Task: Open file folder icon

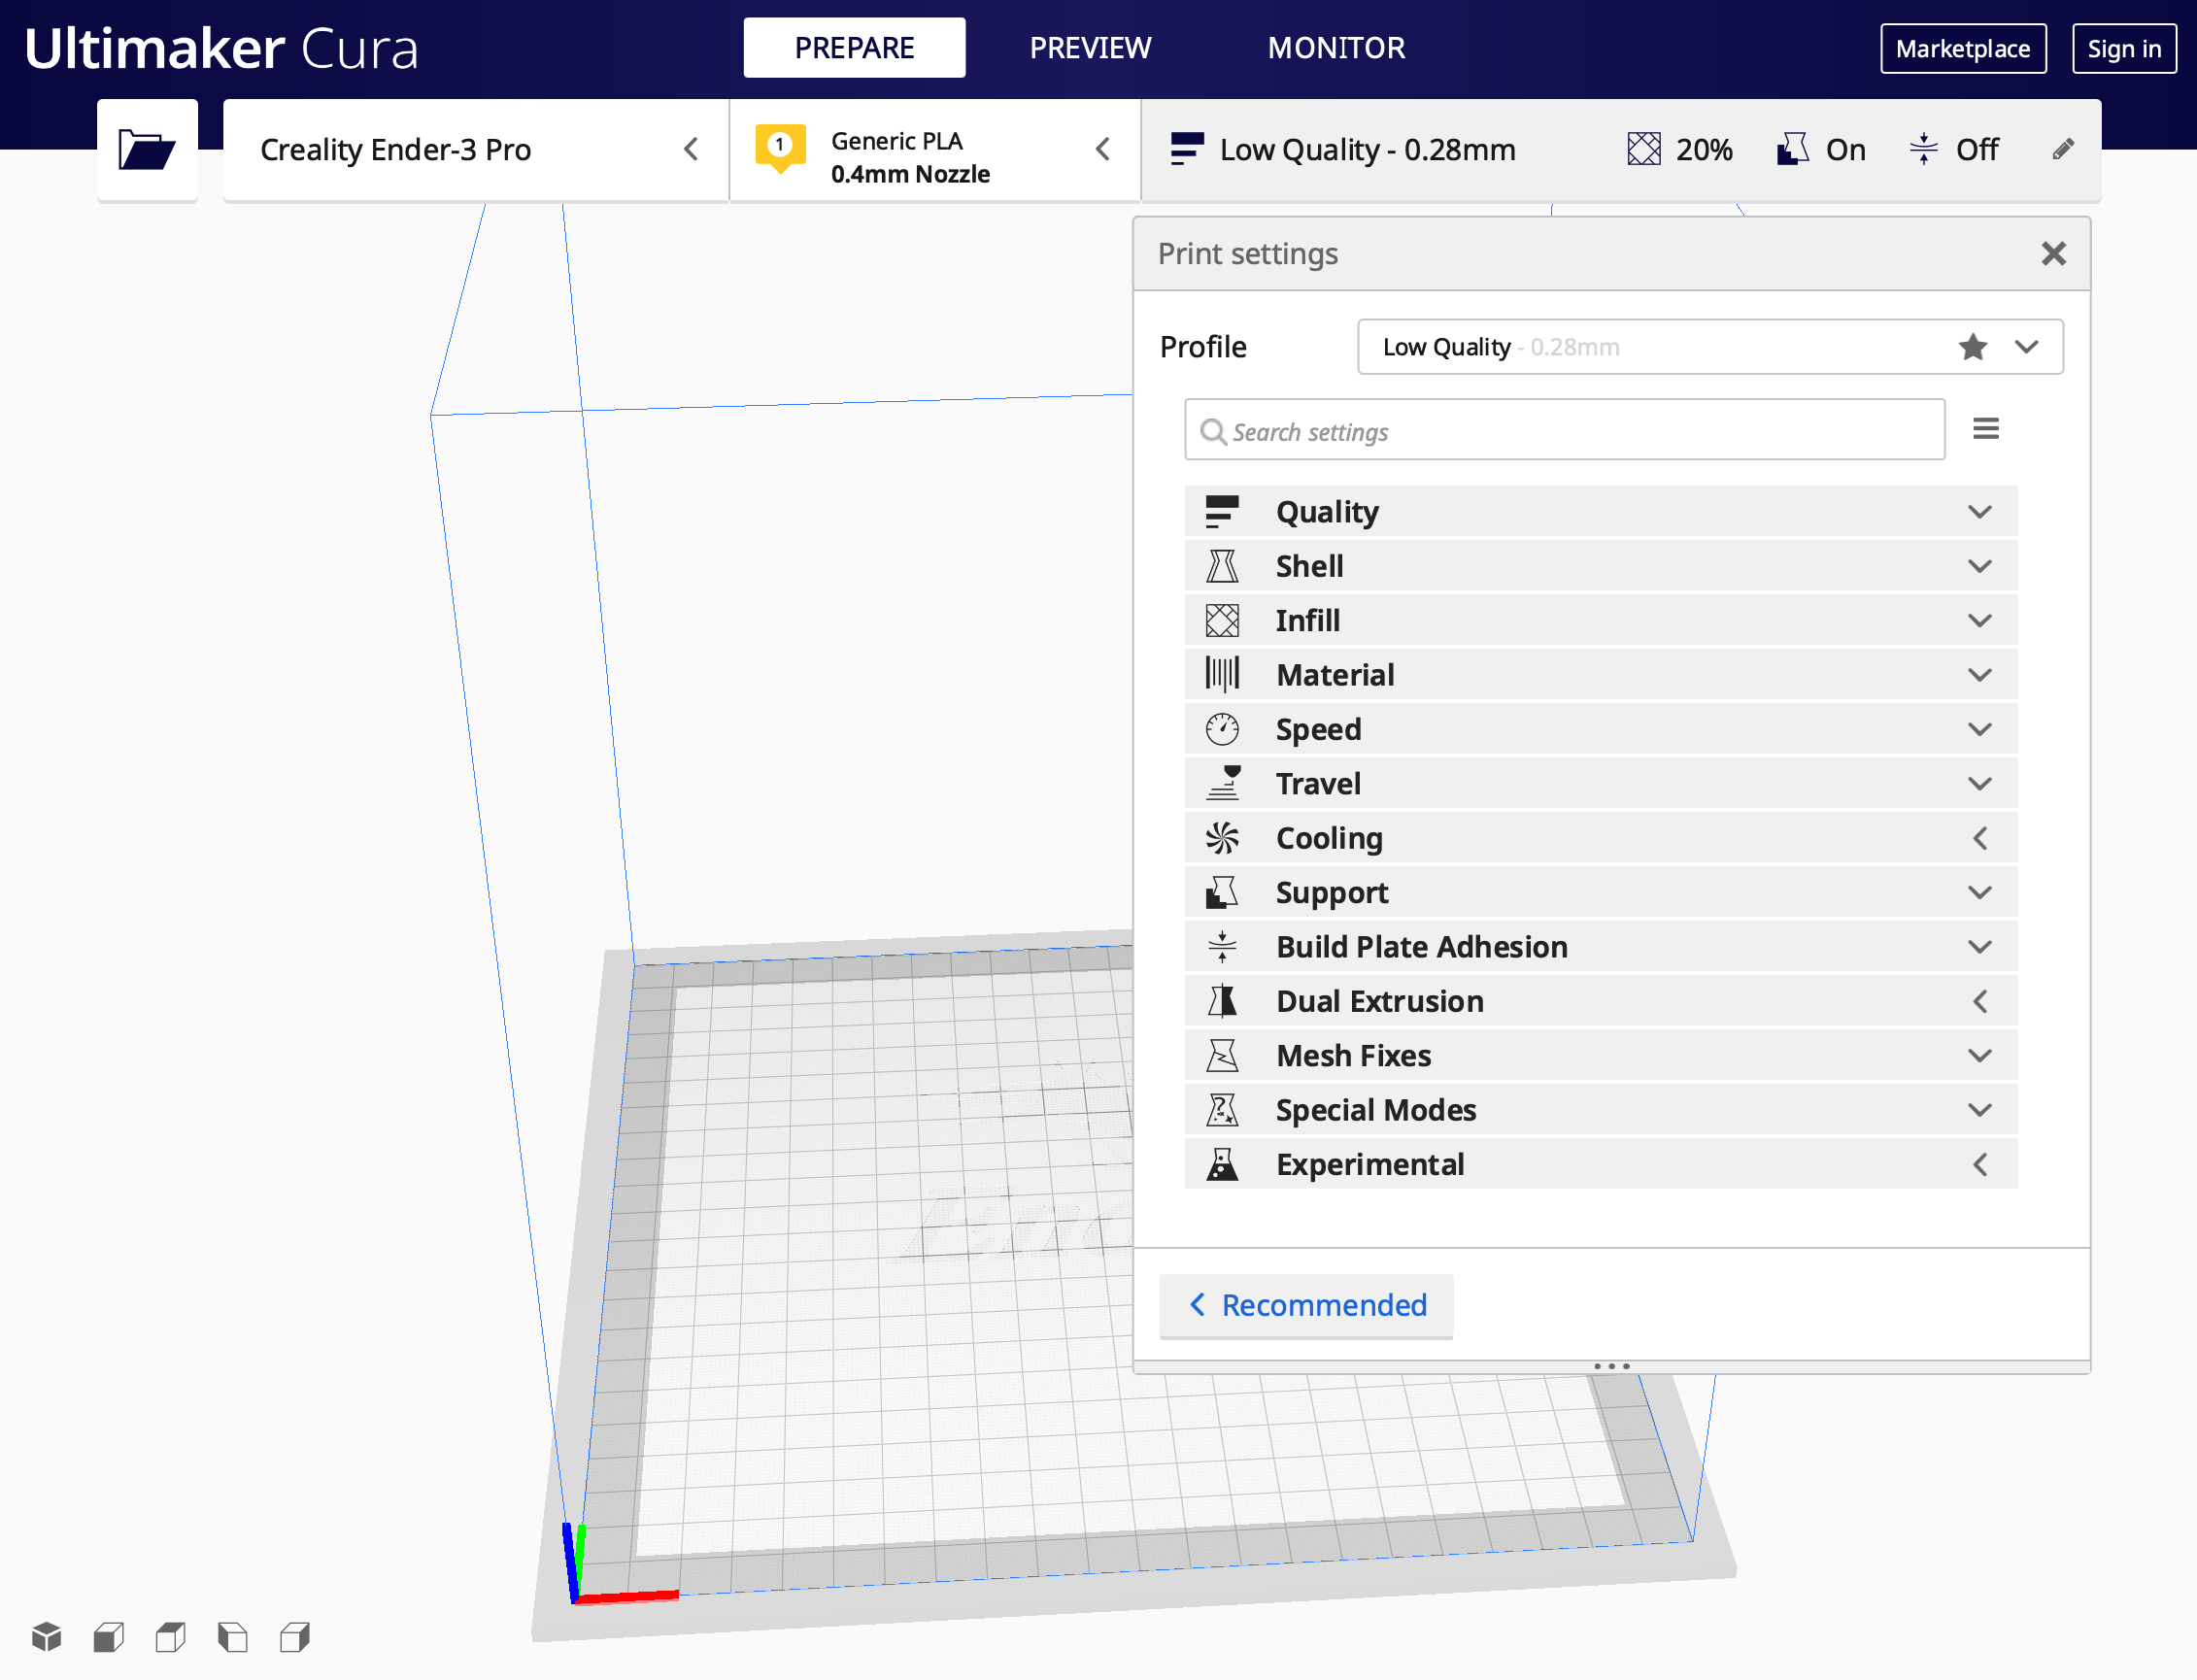Action: click(x=147, y=150)
